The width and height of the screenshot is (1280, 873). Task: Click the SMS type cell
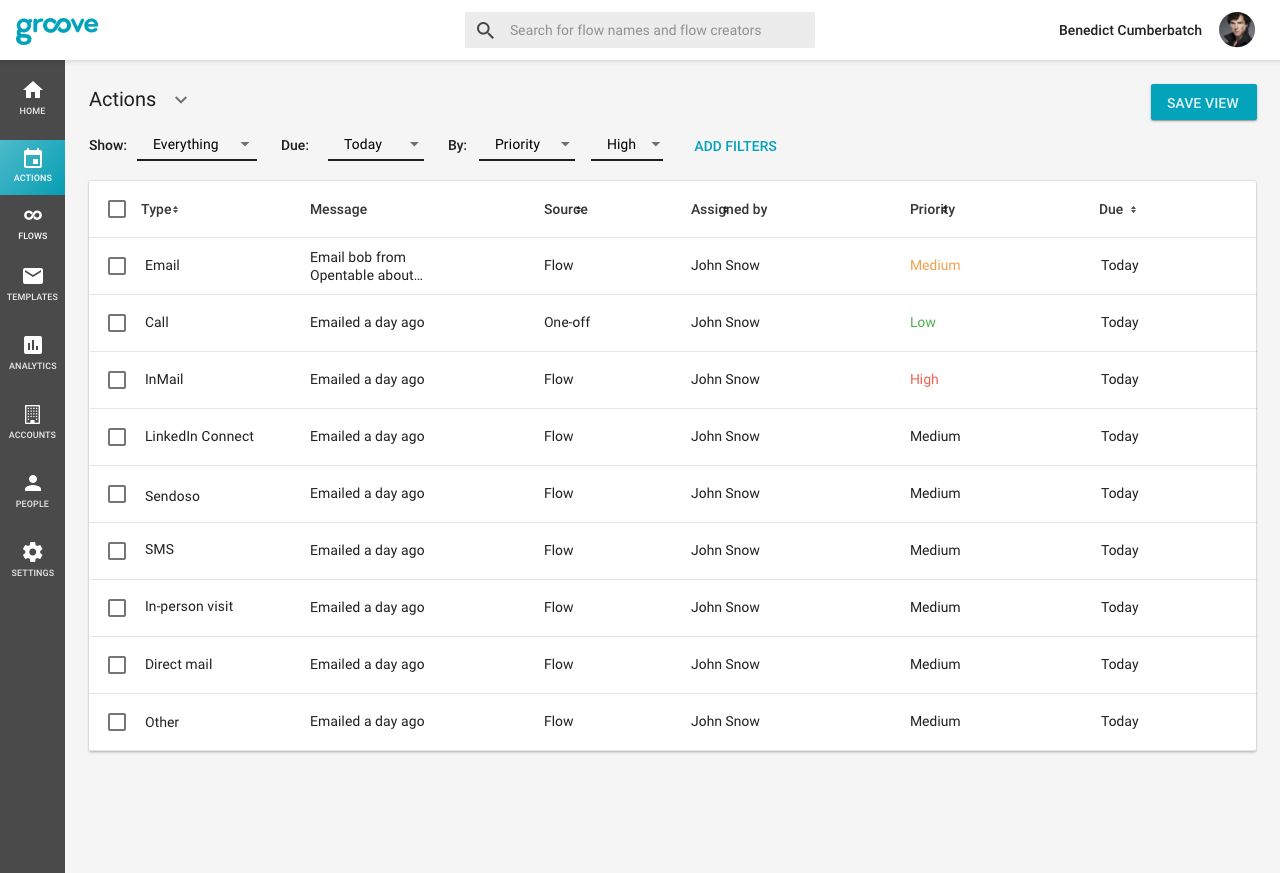click(159, 549)
